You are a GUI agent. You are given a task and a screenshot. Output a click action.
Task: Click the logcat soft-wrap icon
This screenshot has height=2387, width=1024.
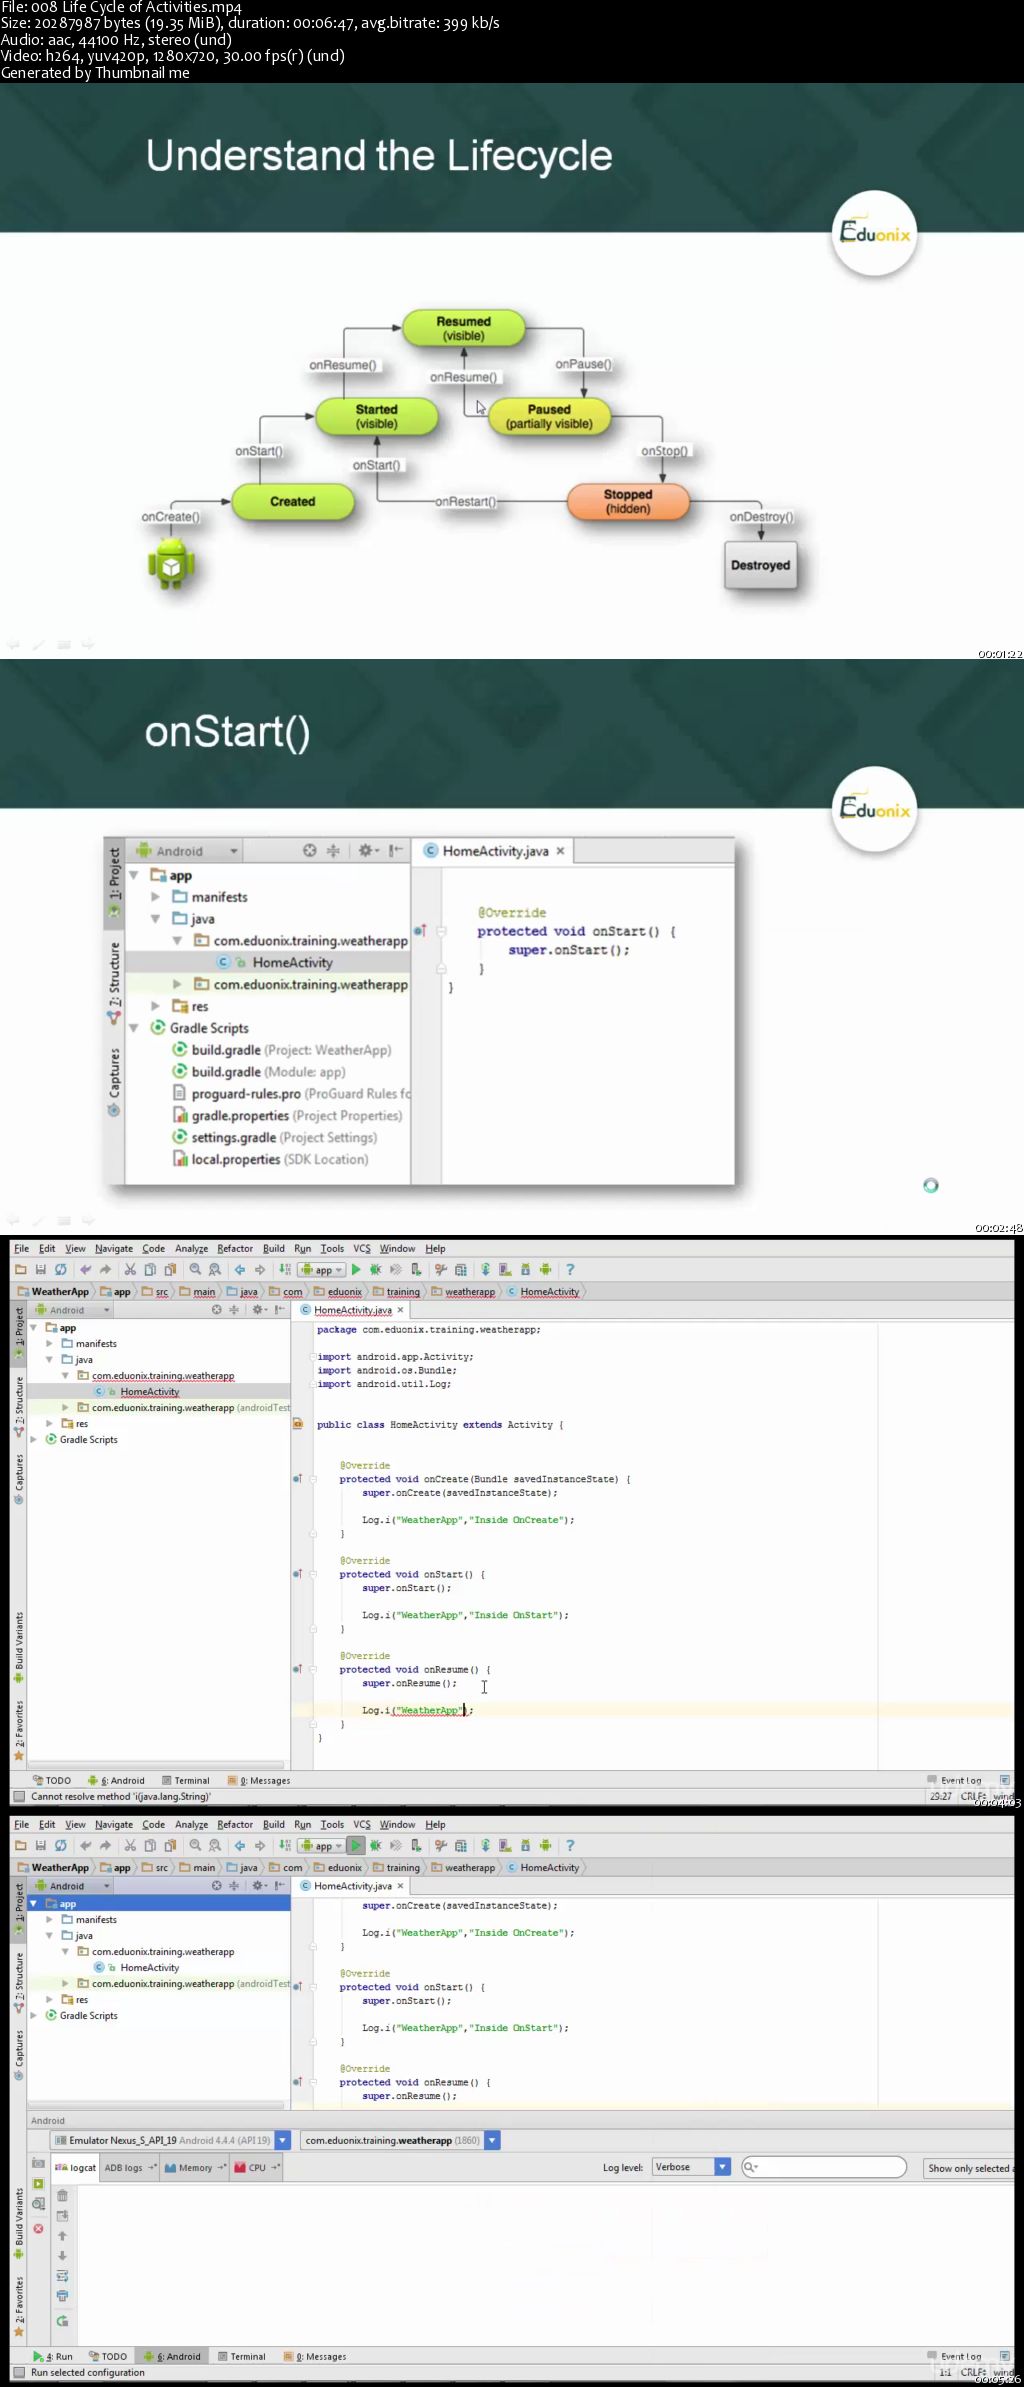click(62, 2276)
